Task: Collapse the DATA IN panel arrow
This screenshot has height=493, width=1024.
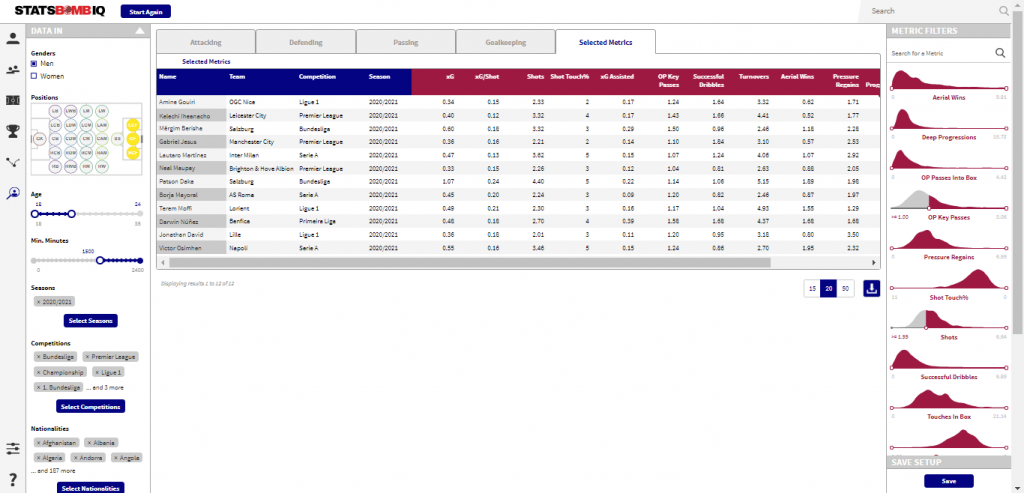Action: click(x=139, y=31)
